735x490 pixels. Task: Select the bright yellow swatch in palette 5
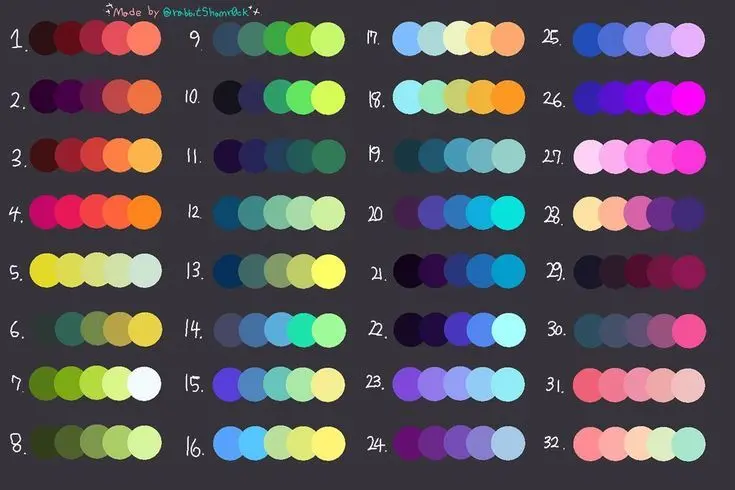pos(44,271)
